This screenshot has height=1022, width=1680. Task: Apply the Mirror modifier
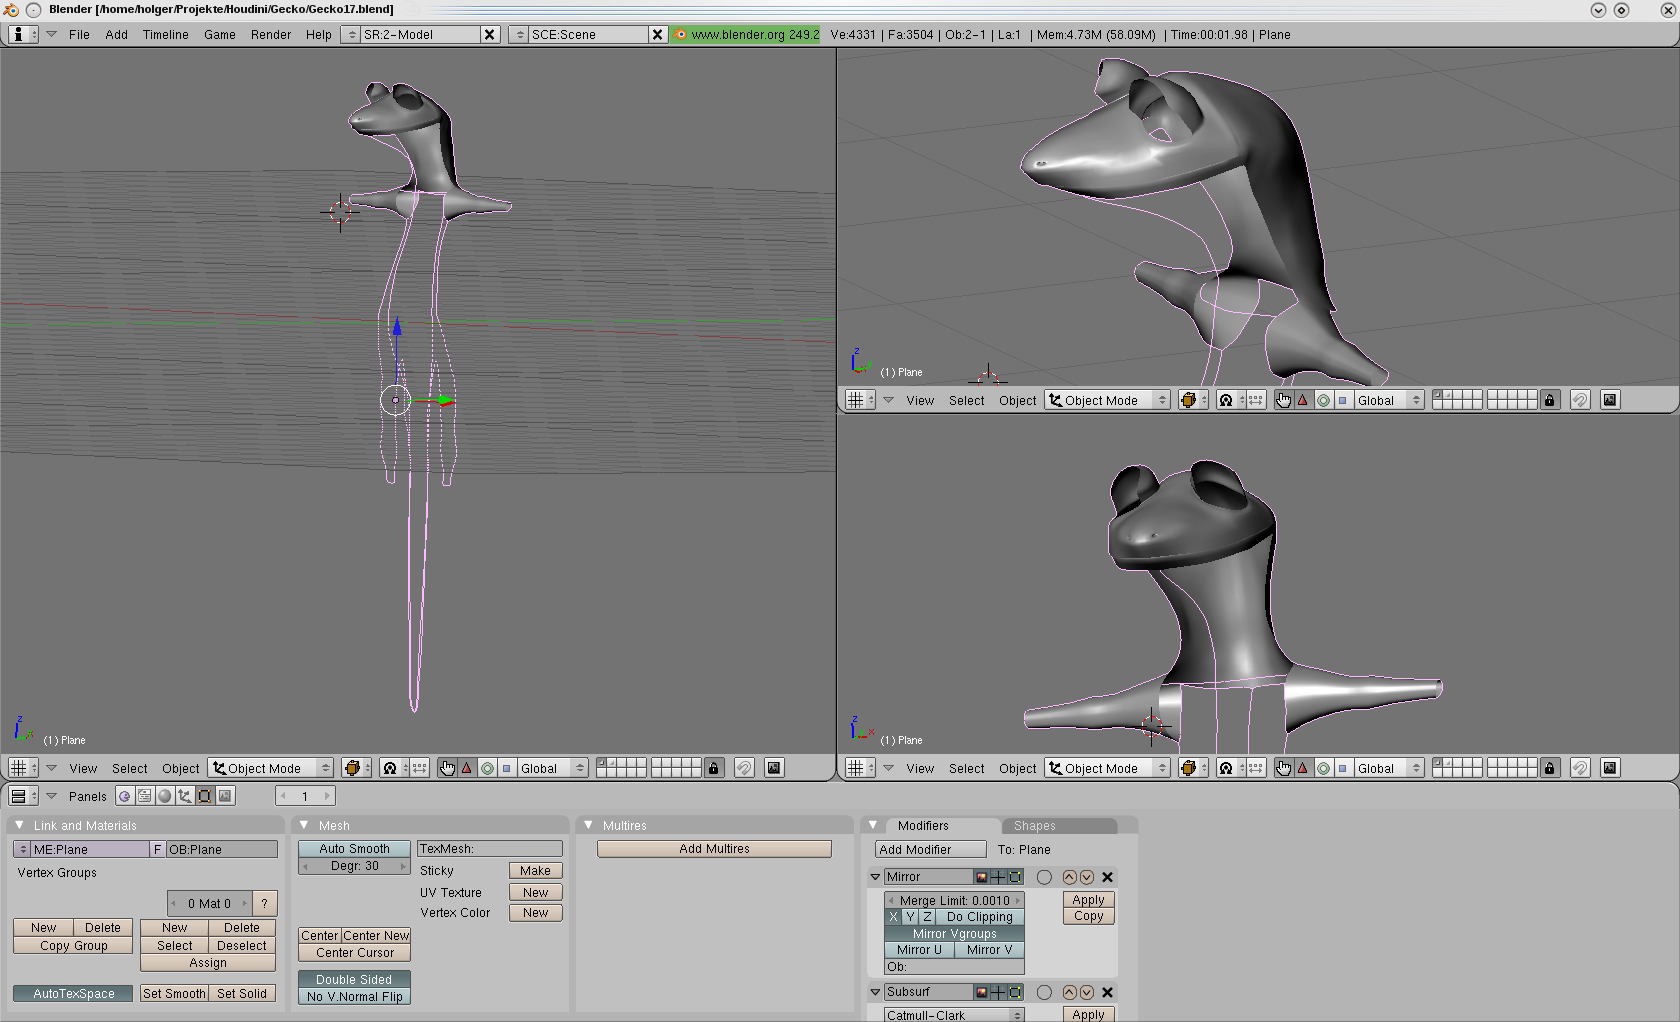[x=1088, y=900]
